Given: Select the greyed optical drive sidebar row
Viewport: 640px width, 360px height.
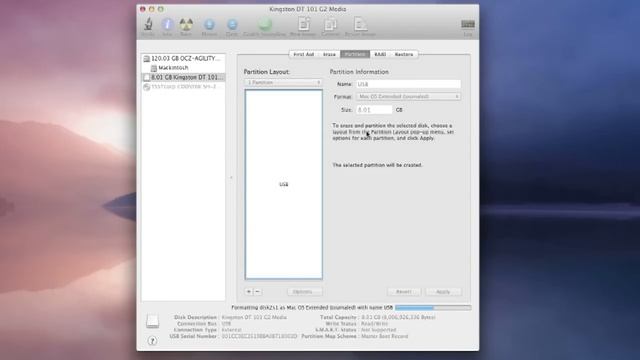Looking at the screenshot, I should pyautogui.click(x=183, y=87).
